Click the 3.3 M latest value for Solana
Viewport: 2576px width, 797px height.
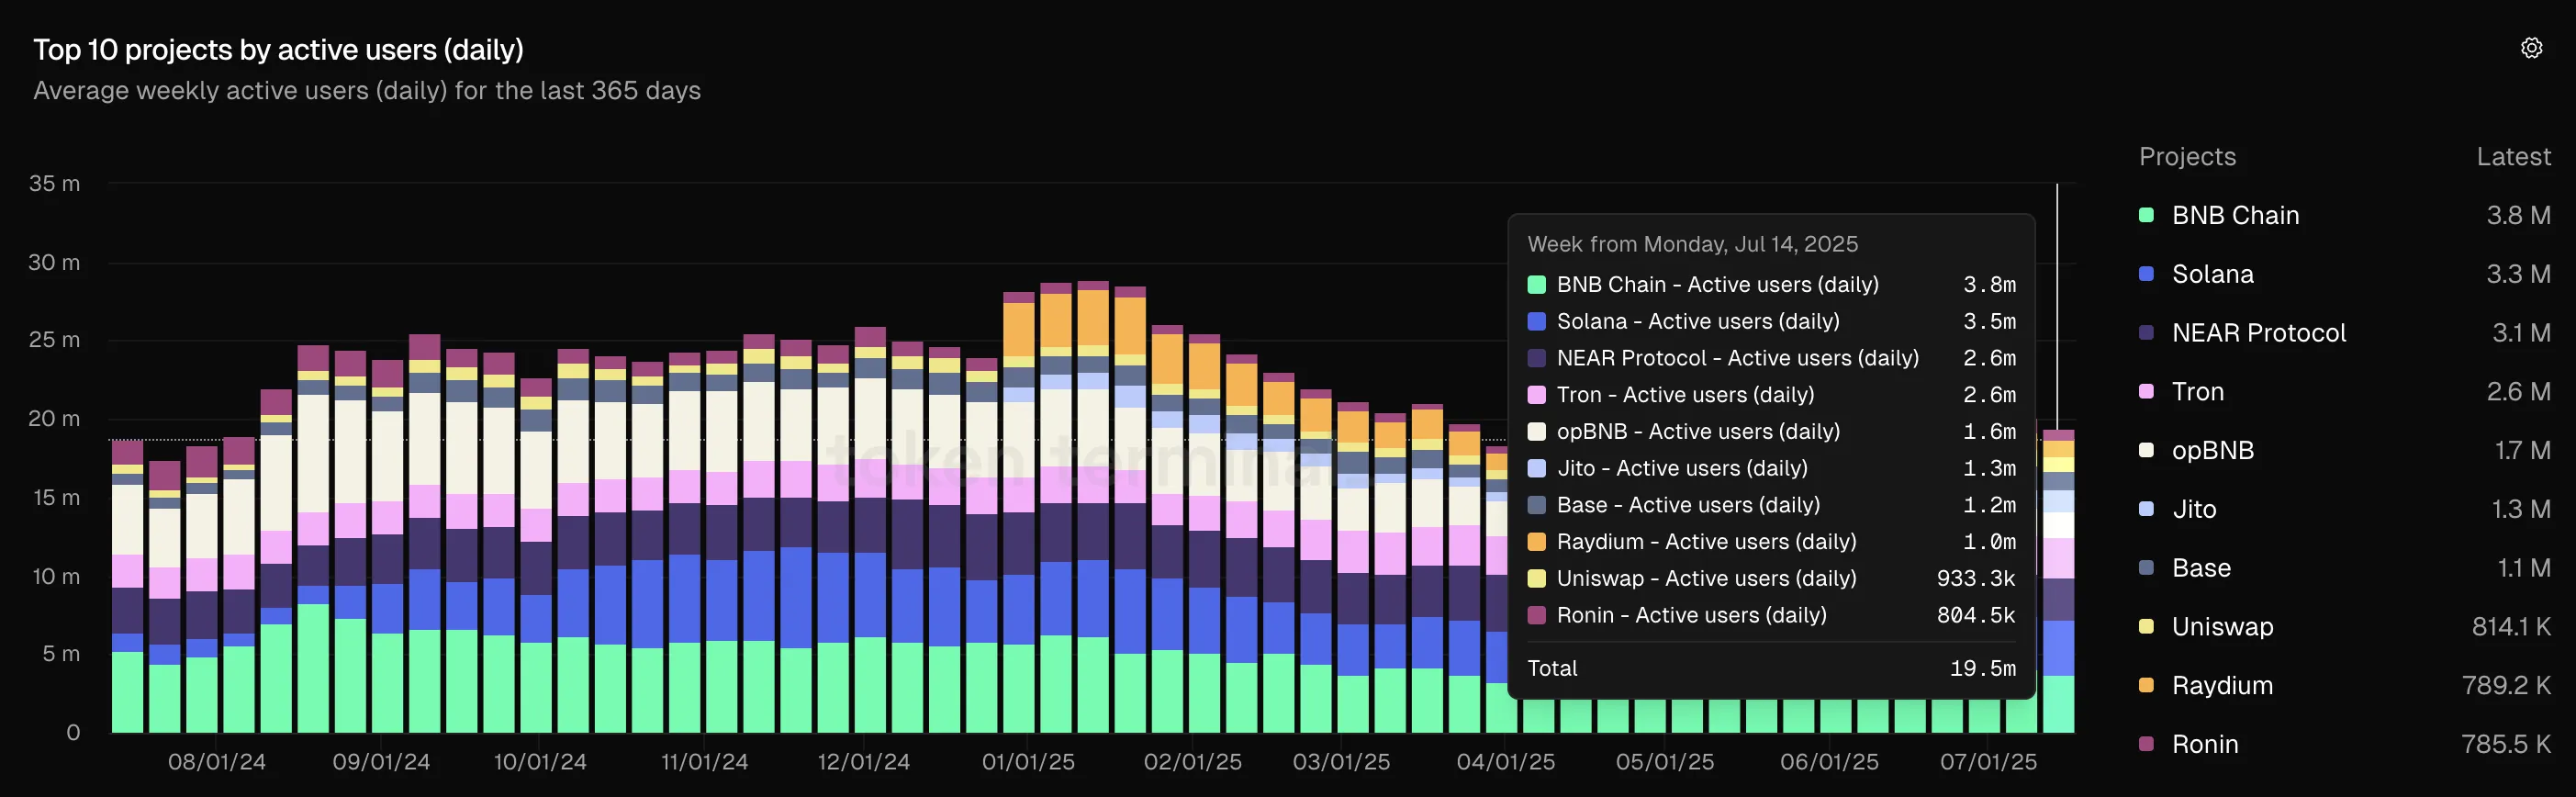(2518, 274)
